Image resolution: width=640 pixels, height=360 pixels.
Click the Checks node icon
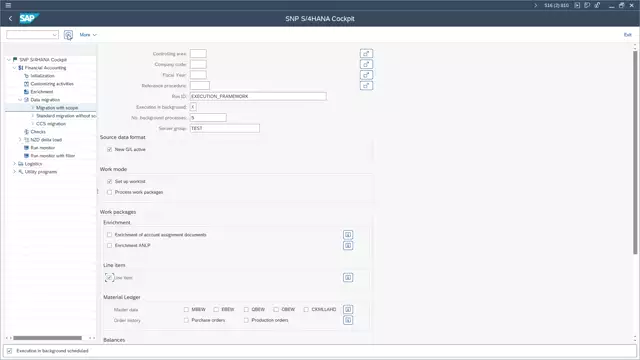(27, 132)
